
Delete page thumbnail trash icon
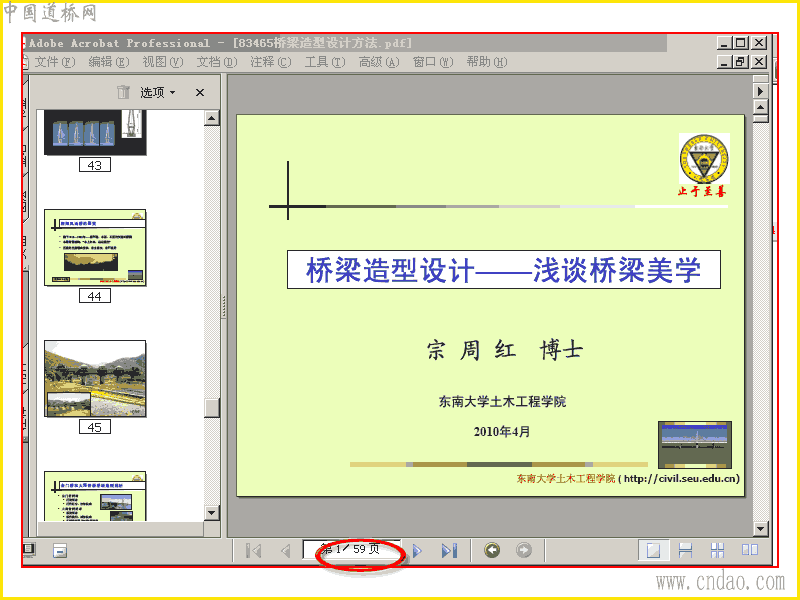[x=123, y=92]
